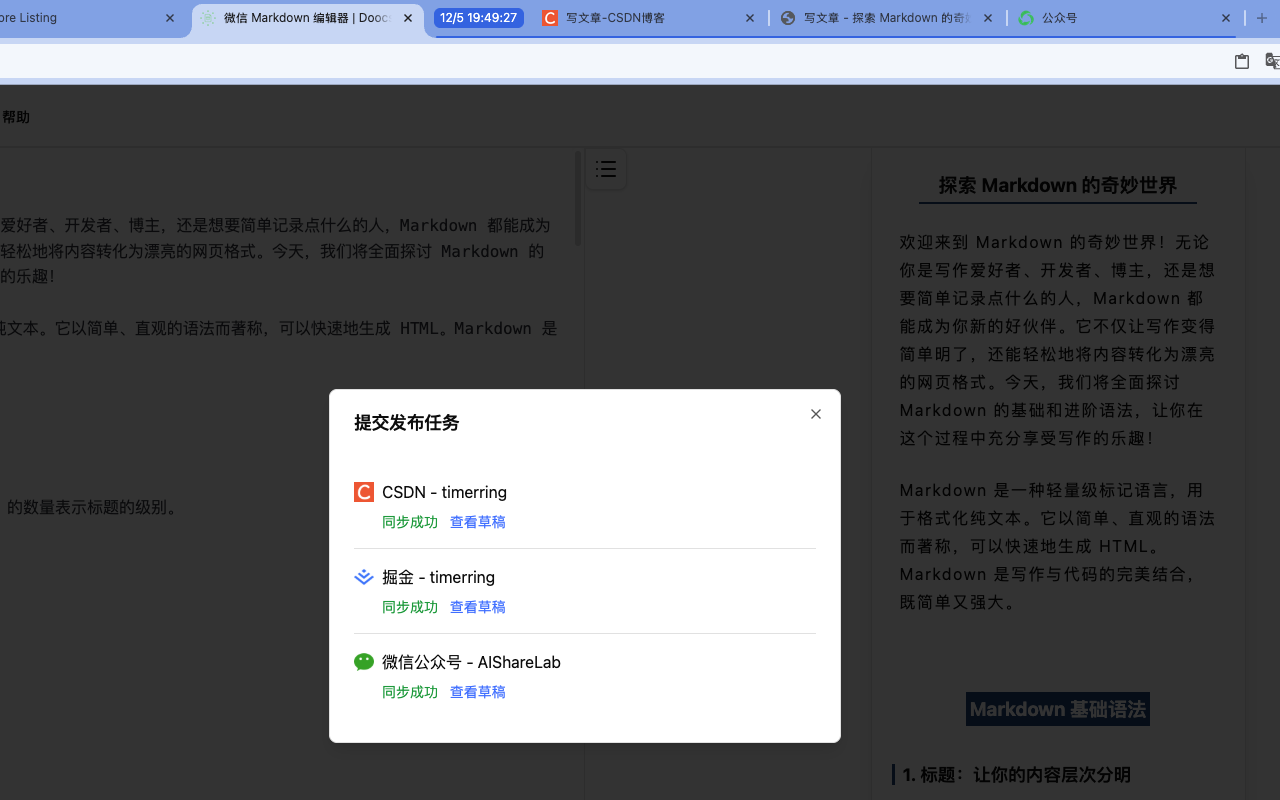Image resolution: width=1280 pixels, height=800 pixels.
Task: Click the Markdown 基础语法 heading in preview
Action: 1057,708
